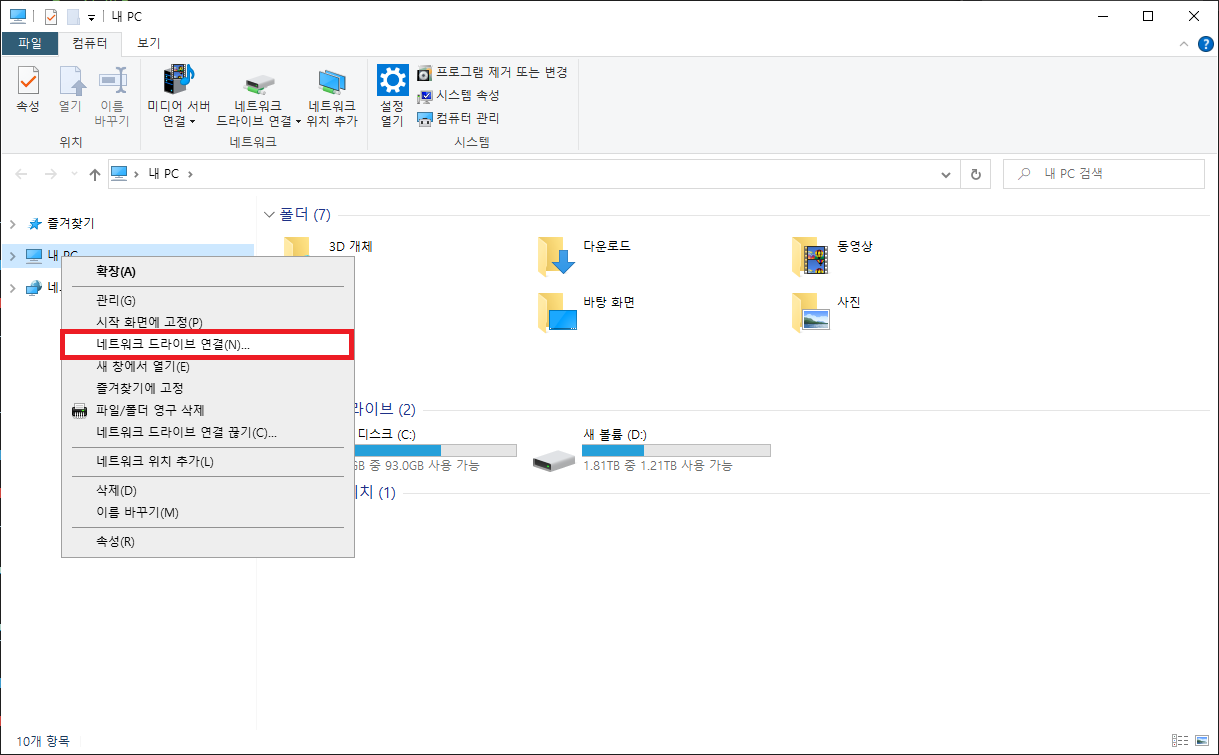Click the 설정 열기 gear icon
This screenshot has width=1219, height=755.
[x=391, y=79]
